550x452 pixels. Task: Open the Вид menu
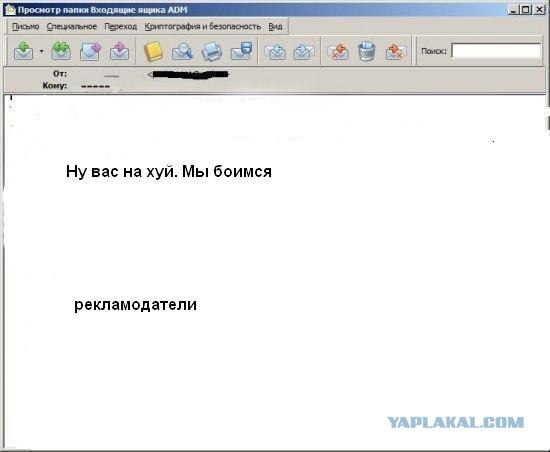point(275,27)
